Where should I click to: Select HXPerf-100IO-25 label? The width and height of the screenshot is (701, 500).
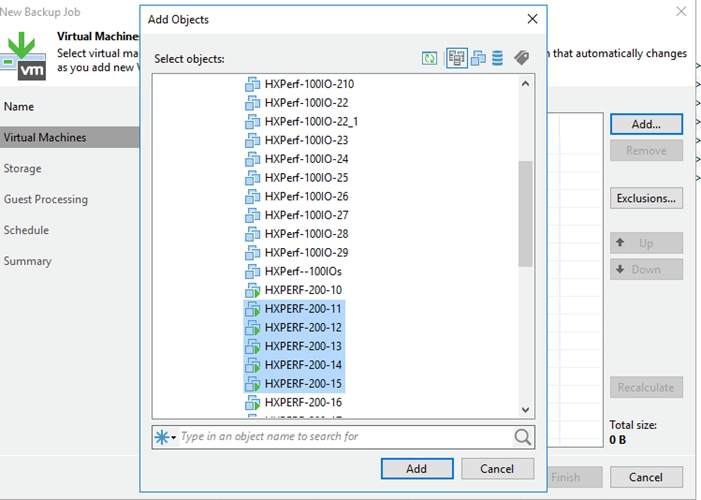tap(306, 178)
